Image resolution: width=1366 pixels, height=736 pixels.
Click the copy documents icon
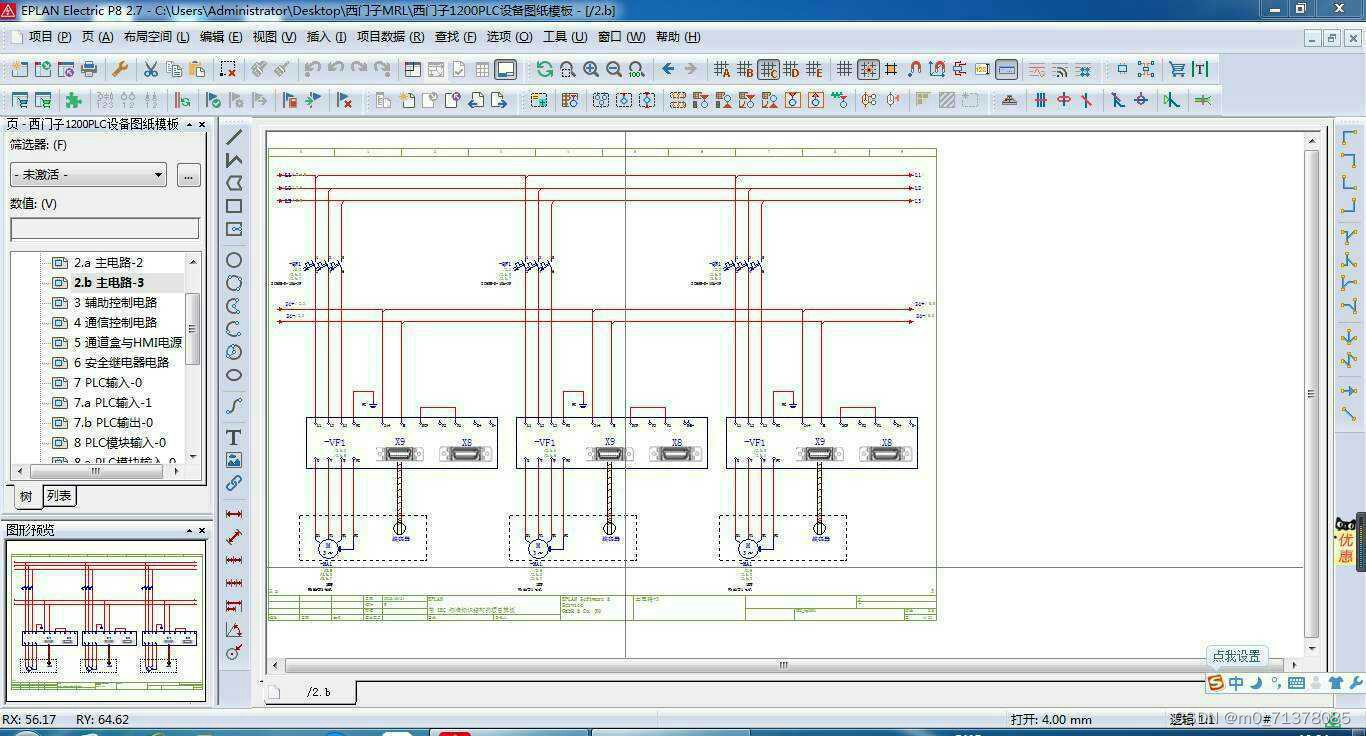[x=174, y=69]
